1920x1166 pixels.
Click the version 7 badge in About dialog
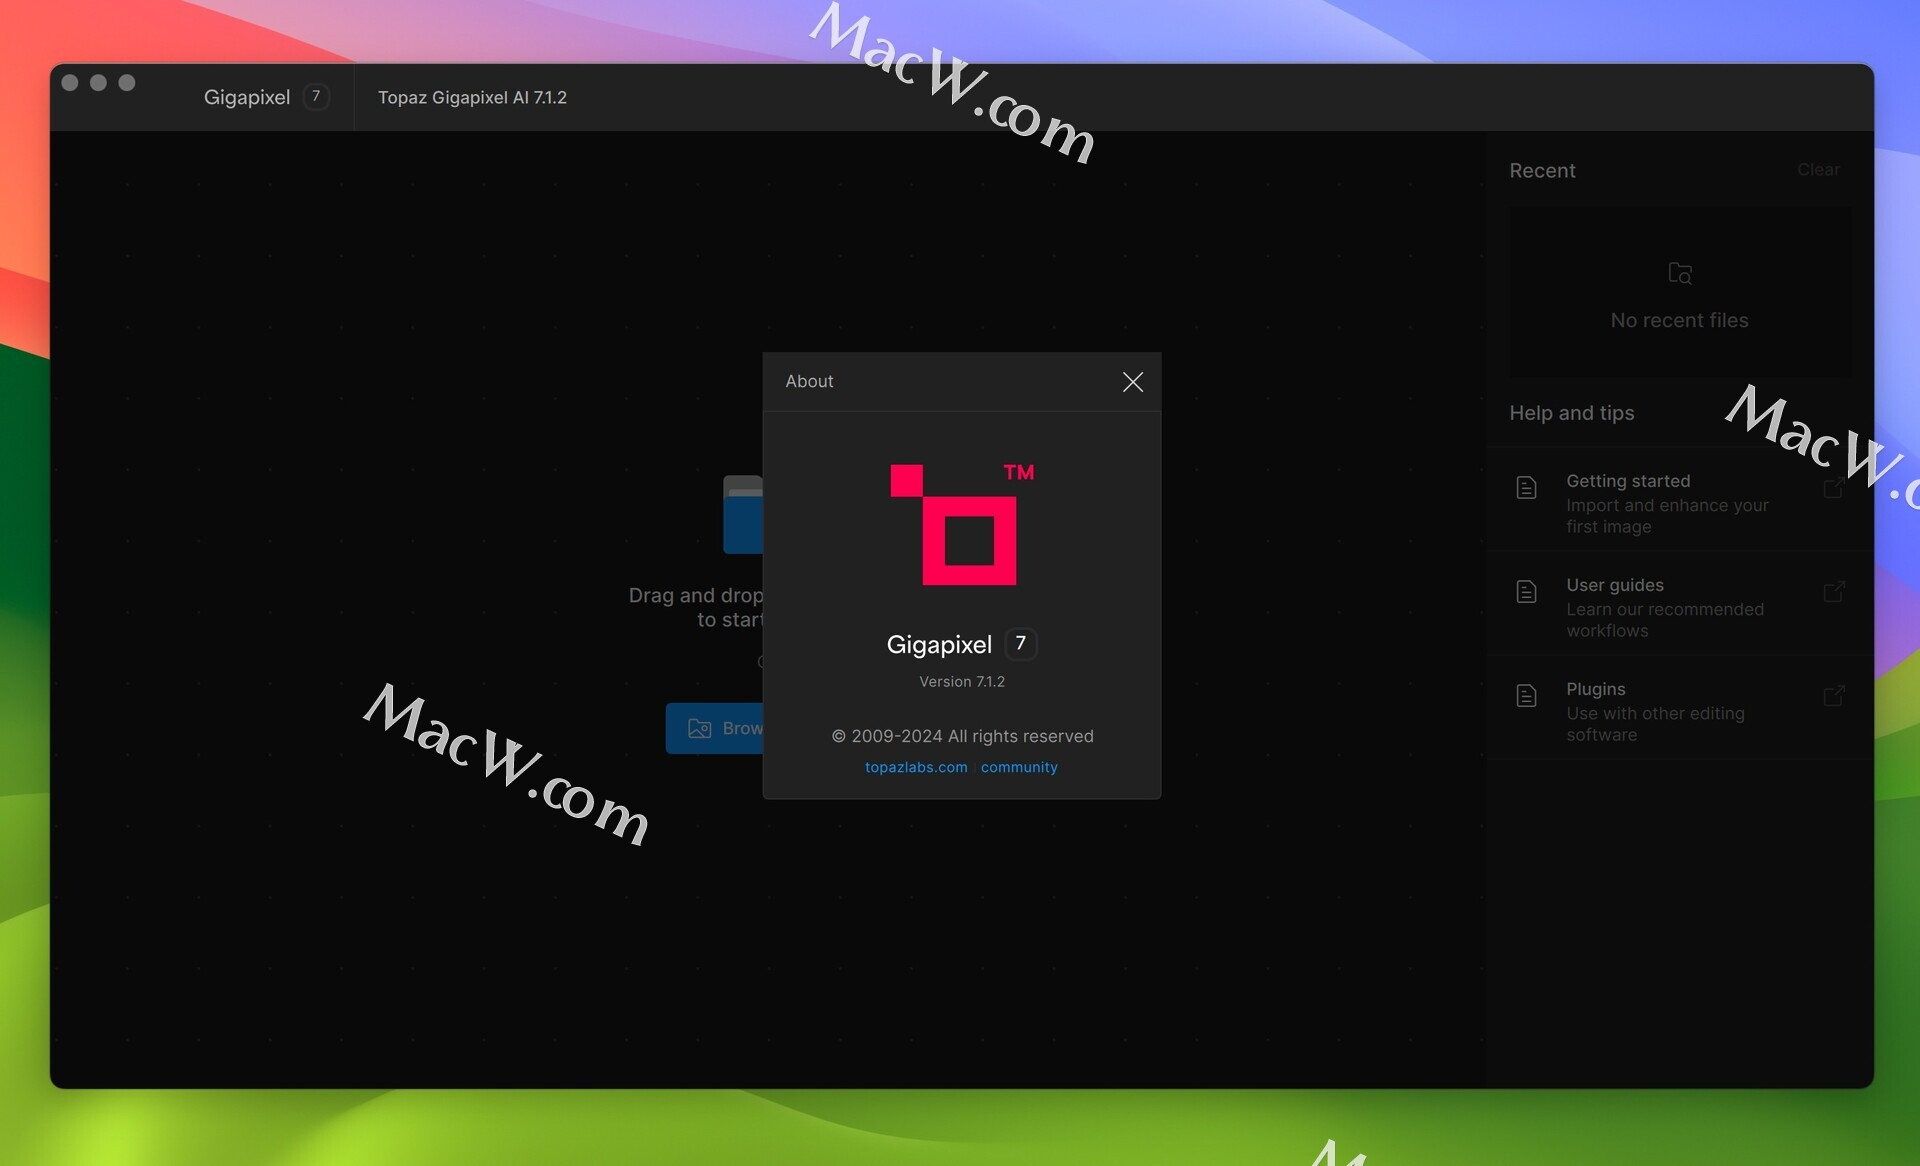point(1020,643)
